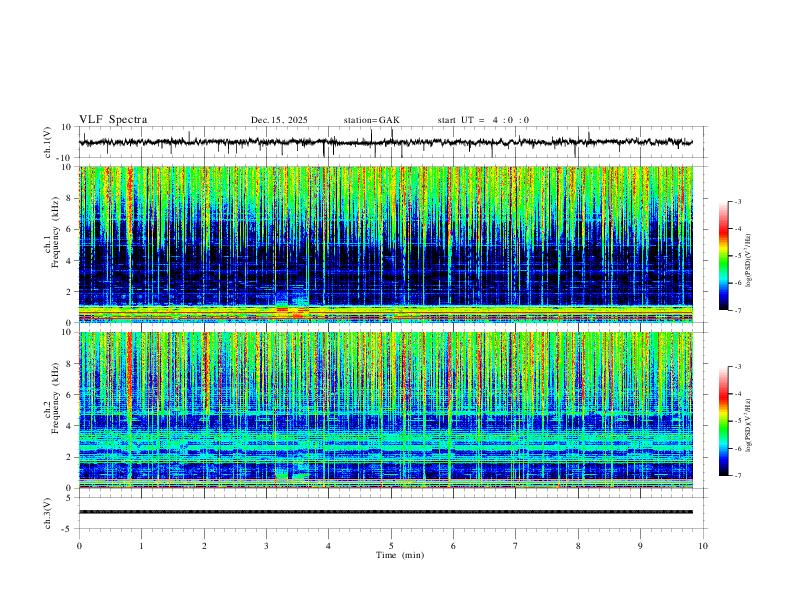Click the log(PSD) label beside ch.1 colorbar
This screenshot has height=612, width=792.
(749, 261)
